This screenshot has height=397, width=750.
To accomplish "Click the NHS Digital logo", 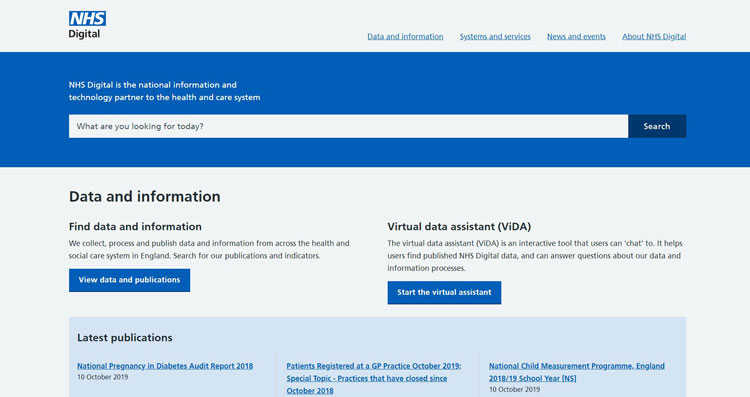I will 87,25.
